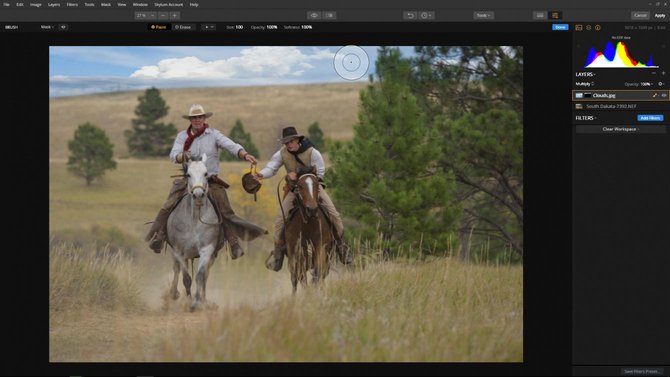Viewport: 670px width, 377px height.
Task: Click the BRUSH tool label
Action: tap(12, 27)
